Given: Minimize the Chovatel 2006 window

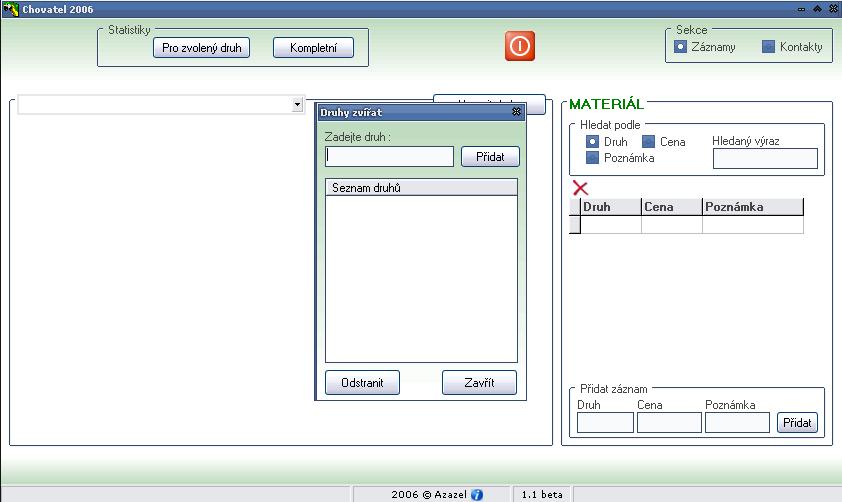Looking at the screenshot, I should coord(801,9).
